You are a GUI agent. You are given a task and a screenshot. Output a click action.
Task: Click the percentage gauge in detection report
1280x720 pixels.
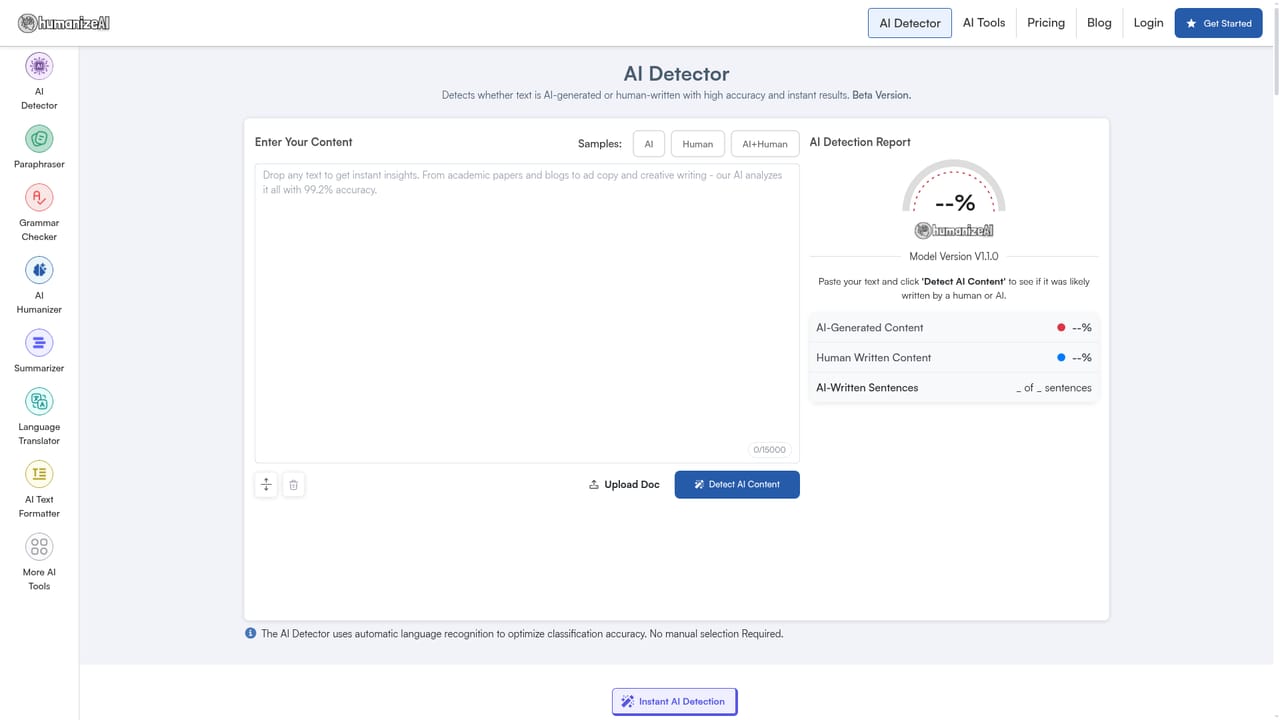point(954,187)
